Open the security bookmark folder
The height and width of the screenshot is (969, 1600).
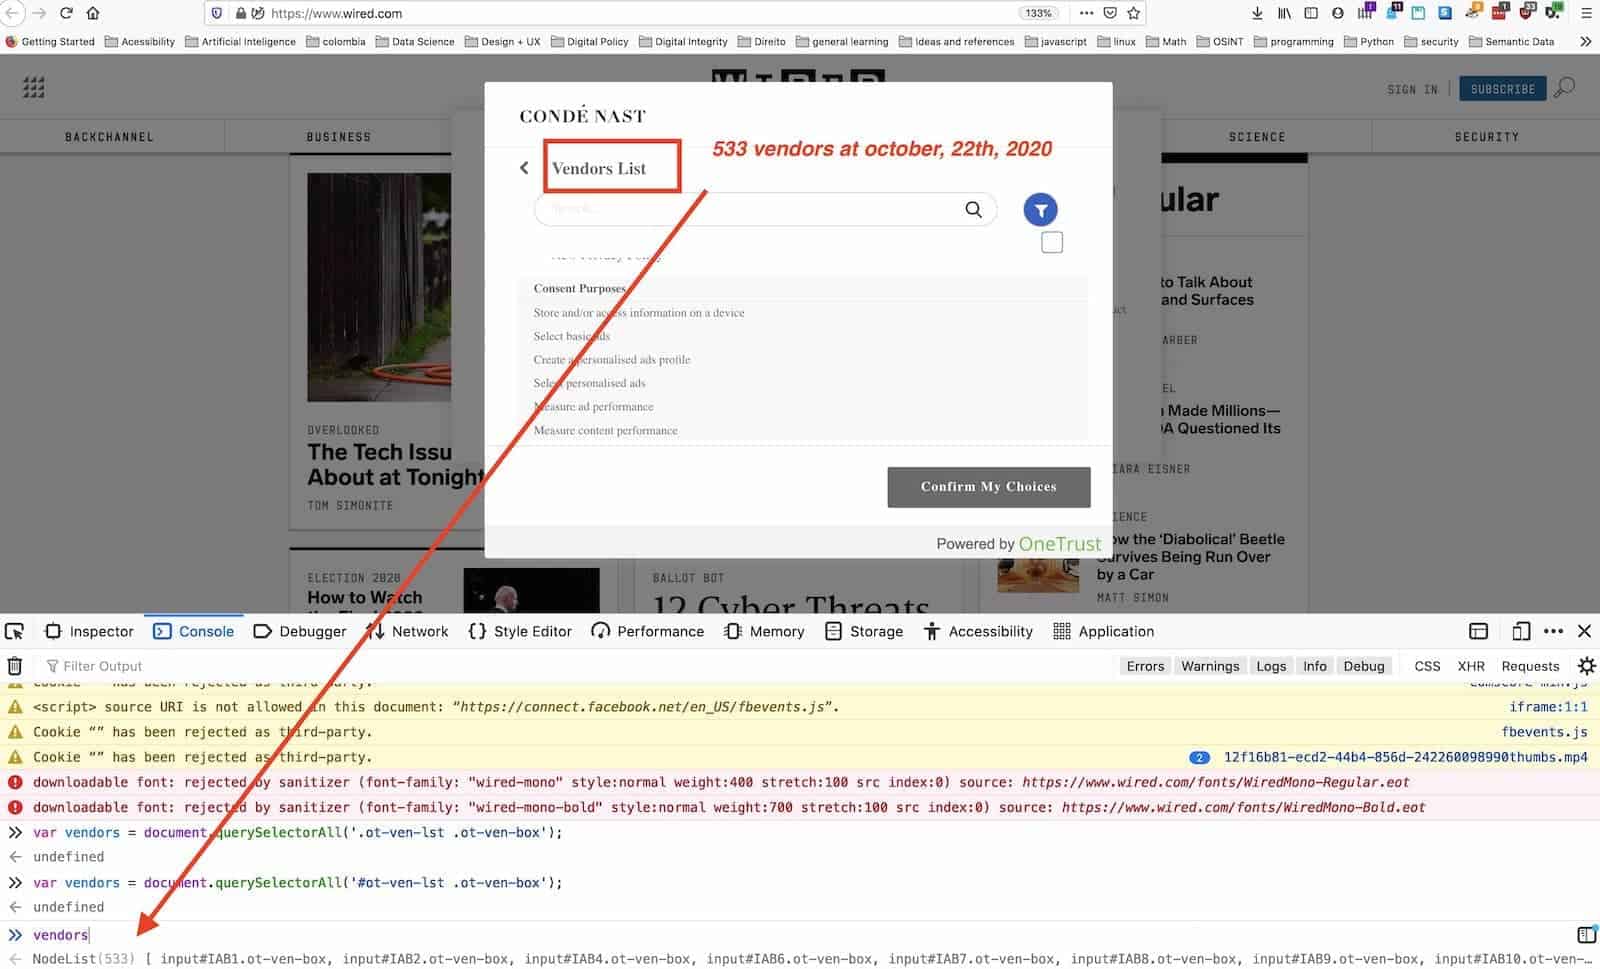click(1431, 41)
